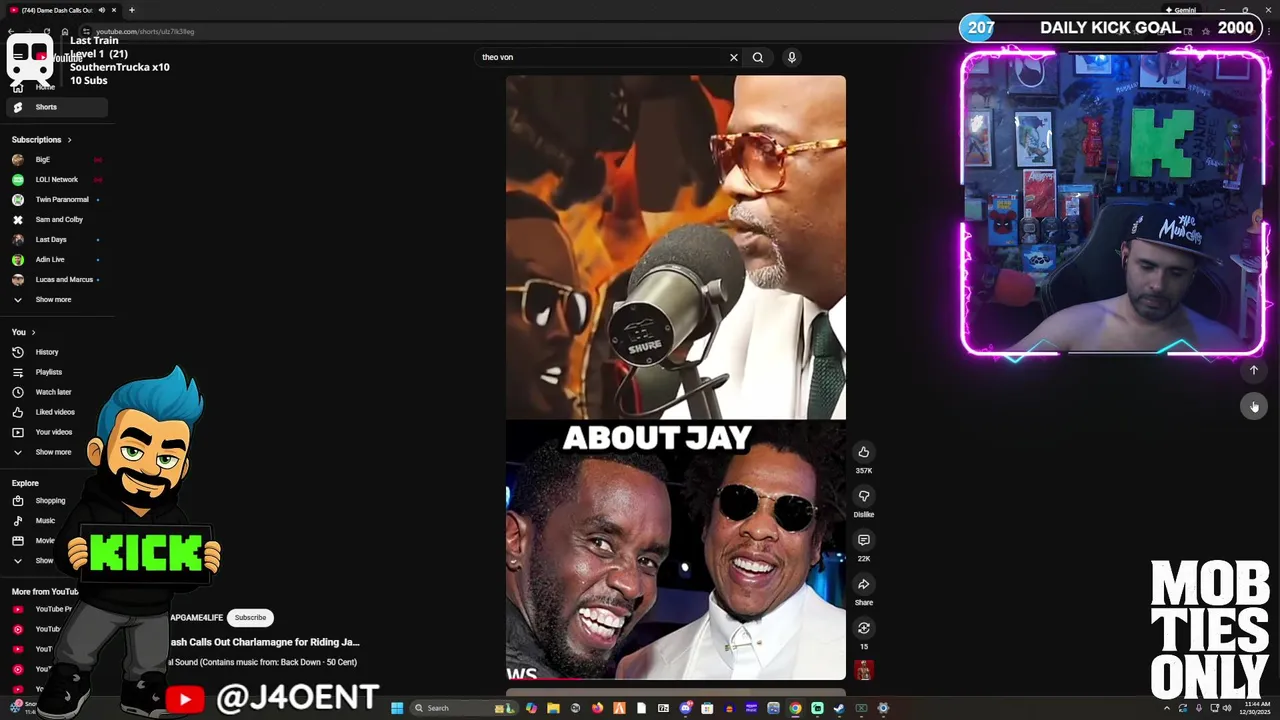1280x720 pixels.
Task: Open Playlists
Action: (x=55, y=372)
